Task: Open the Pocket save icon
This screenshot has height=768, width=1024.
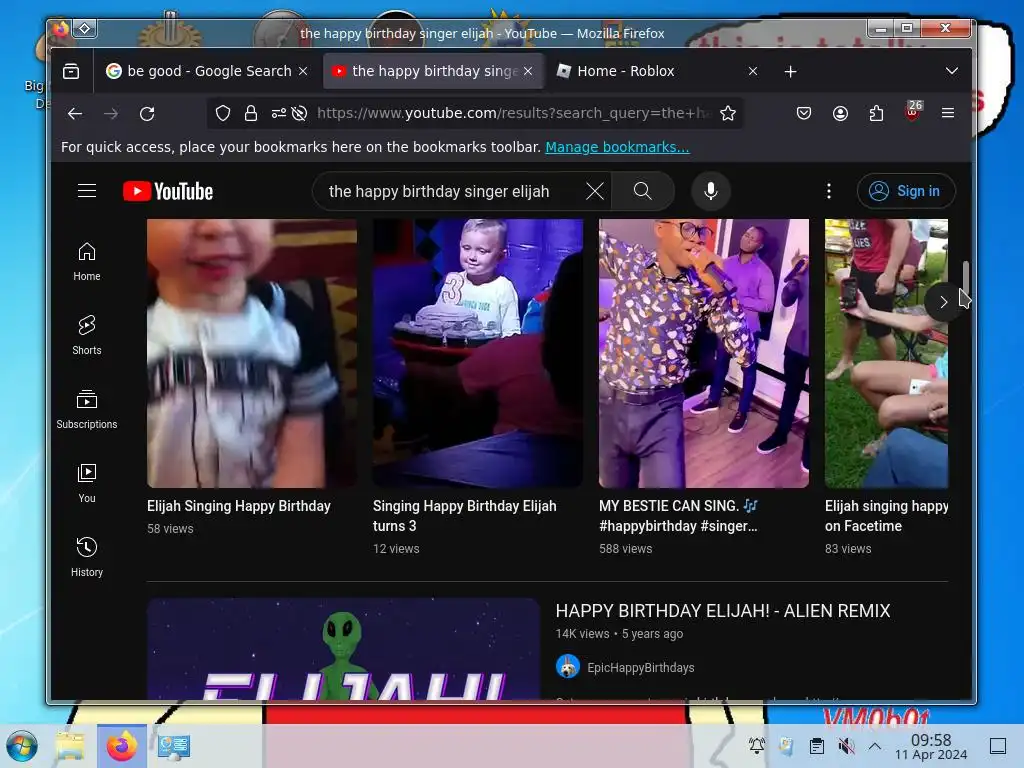Action: tap(804, 114)
